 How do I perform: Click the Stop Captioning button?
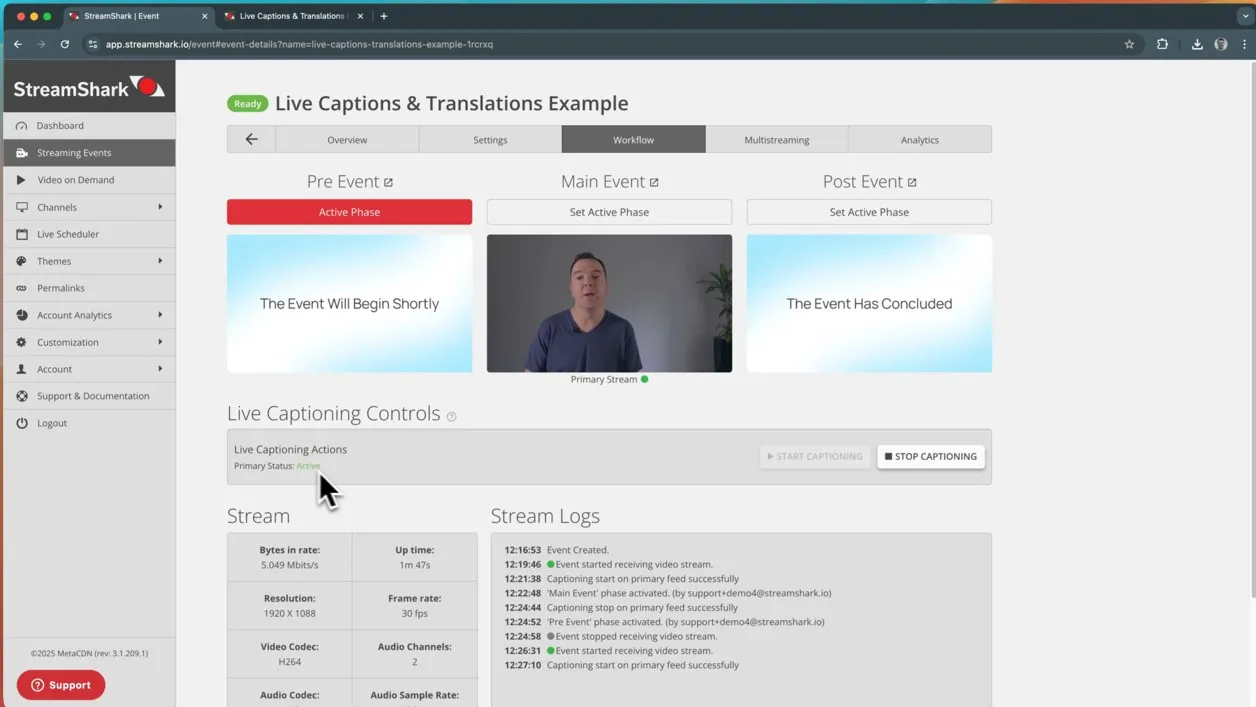(x=931, y=456)
